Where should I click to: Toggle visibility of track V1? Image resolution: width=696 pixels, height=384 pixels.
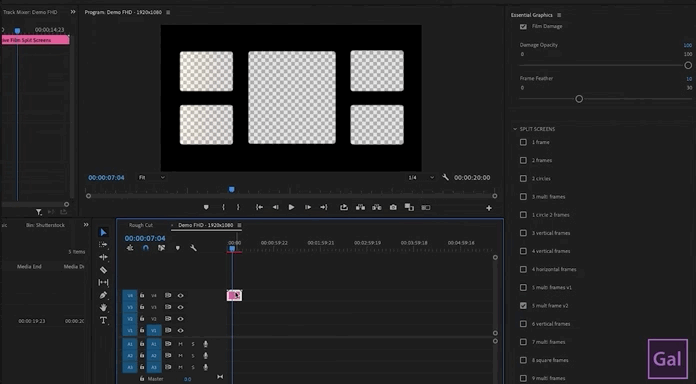(181, 330)
